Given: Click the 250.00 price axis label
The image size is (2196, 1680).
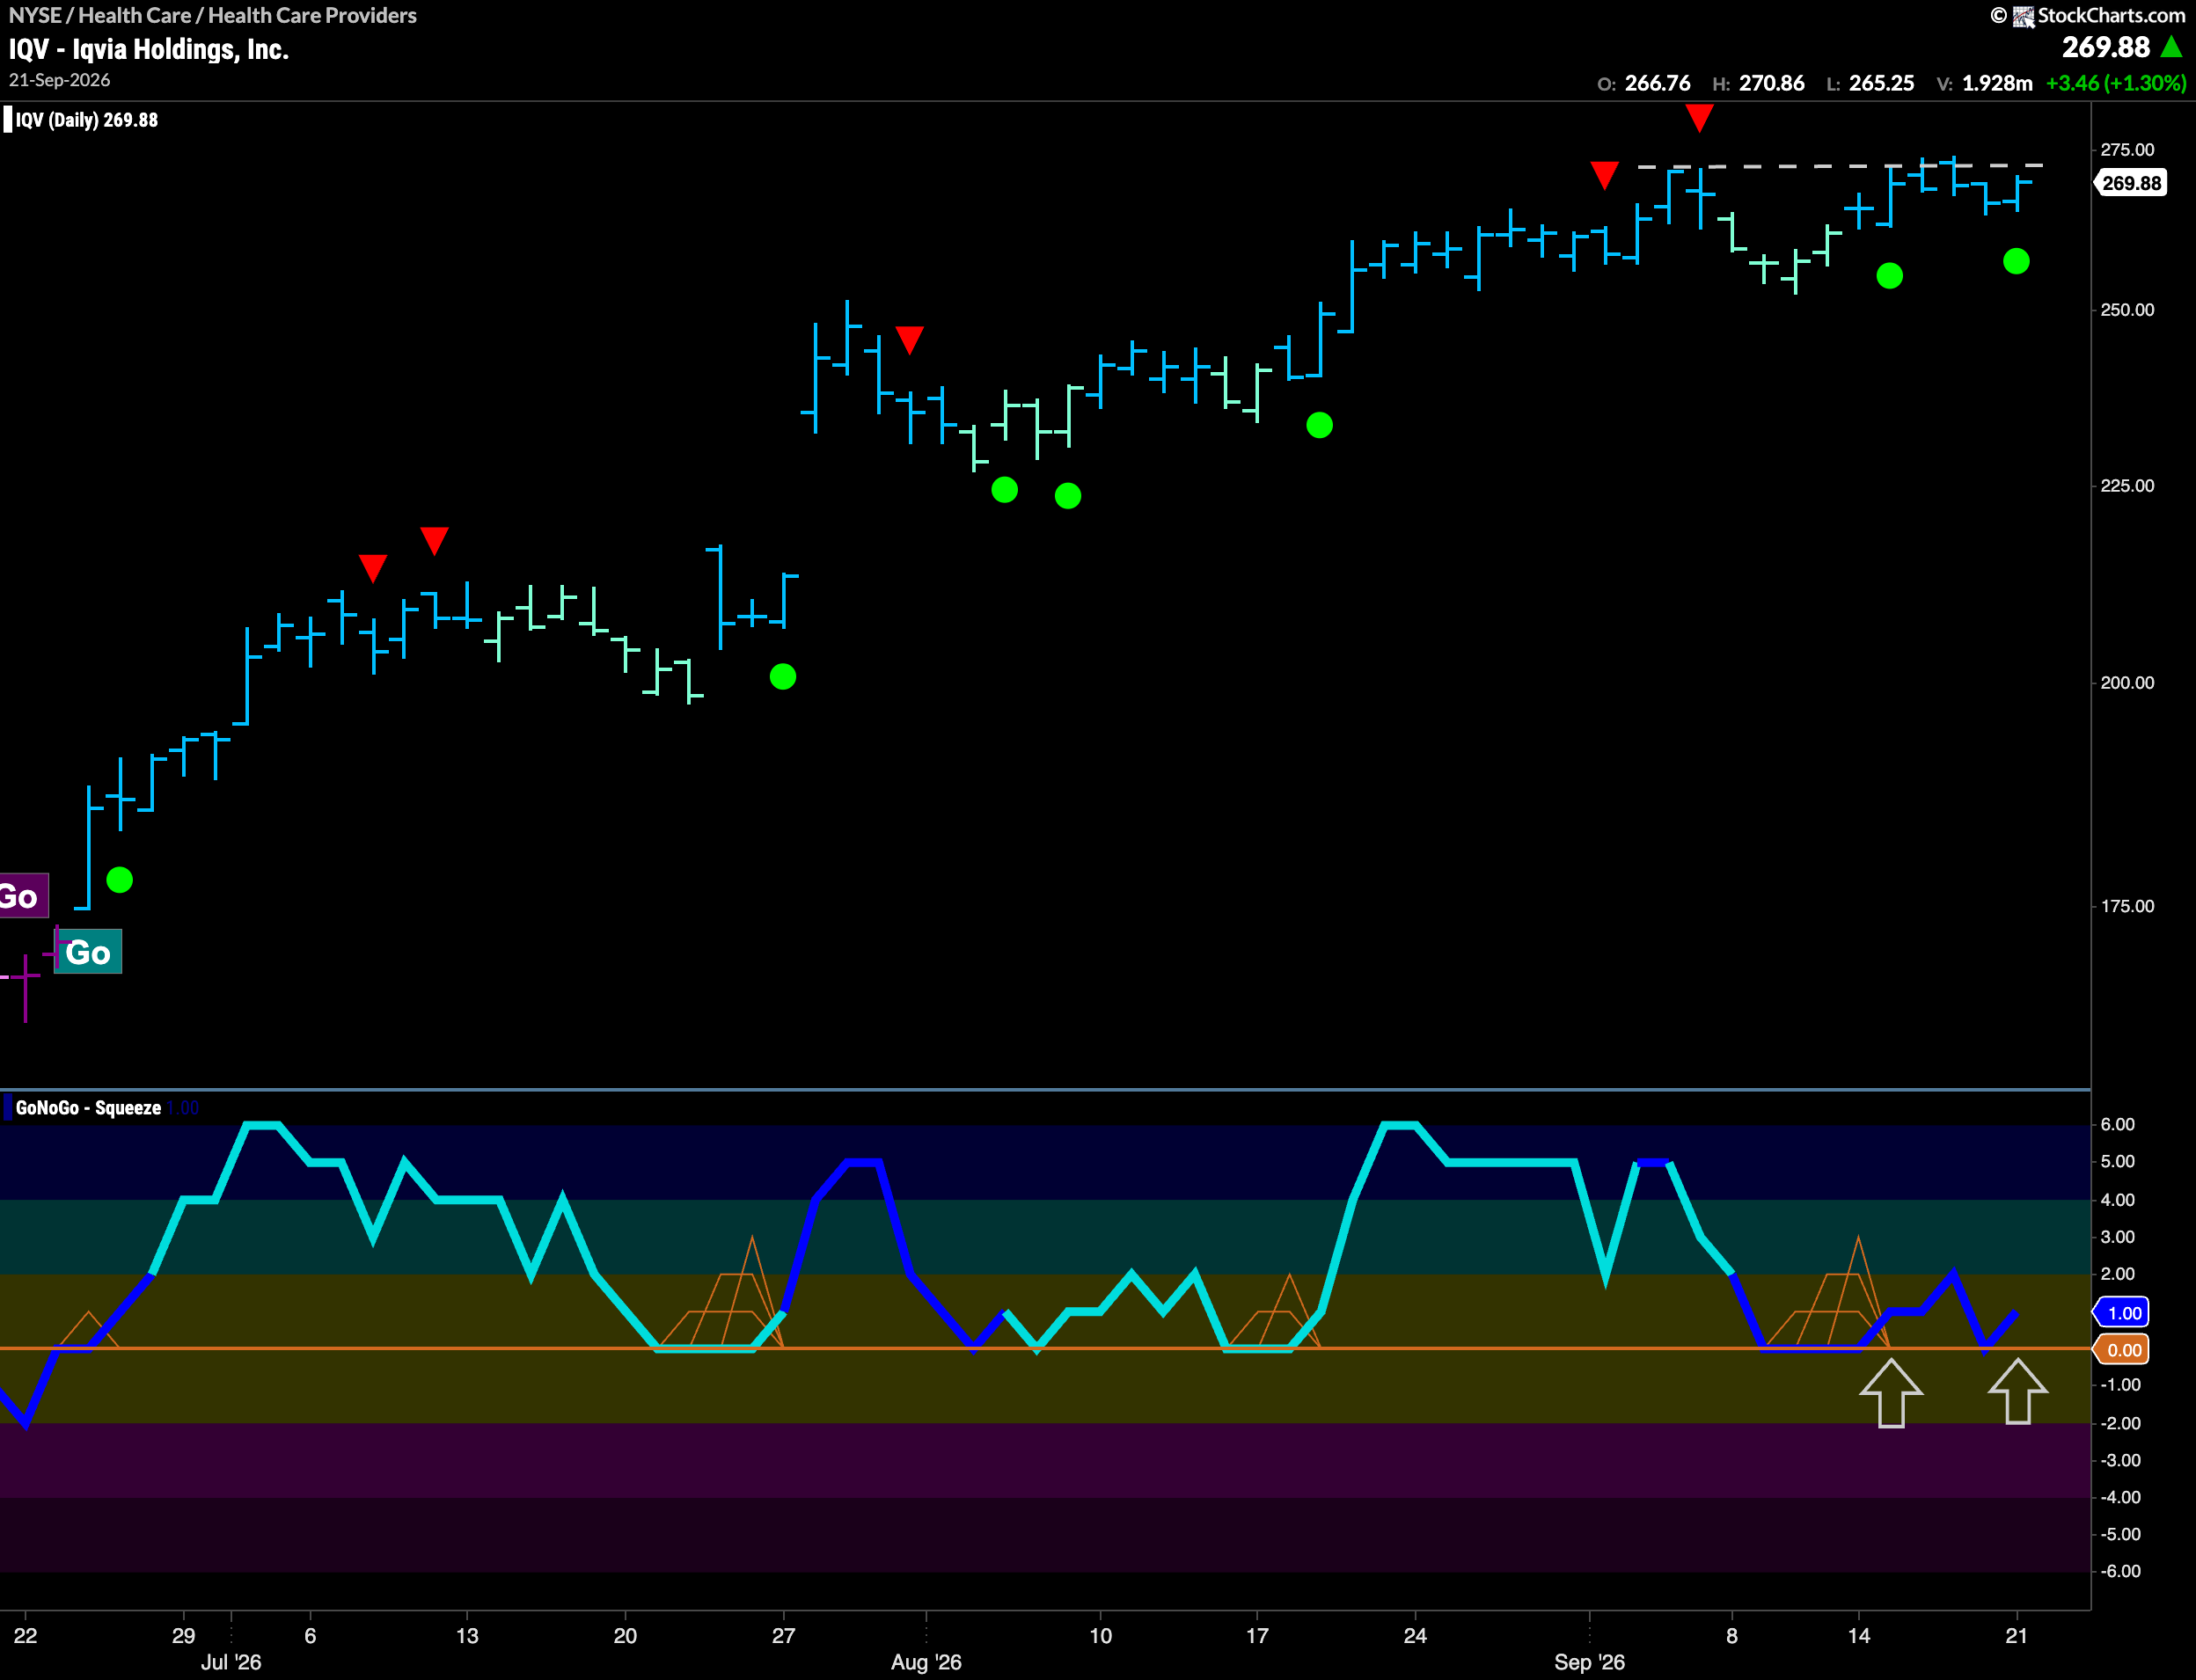Looking at the screenshot, I should pos(2127,310).
